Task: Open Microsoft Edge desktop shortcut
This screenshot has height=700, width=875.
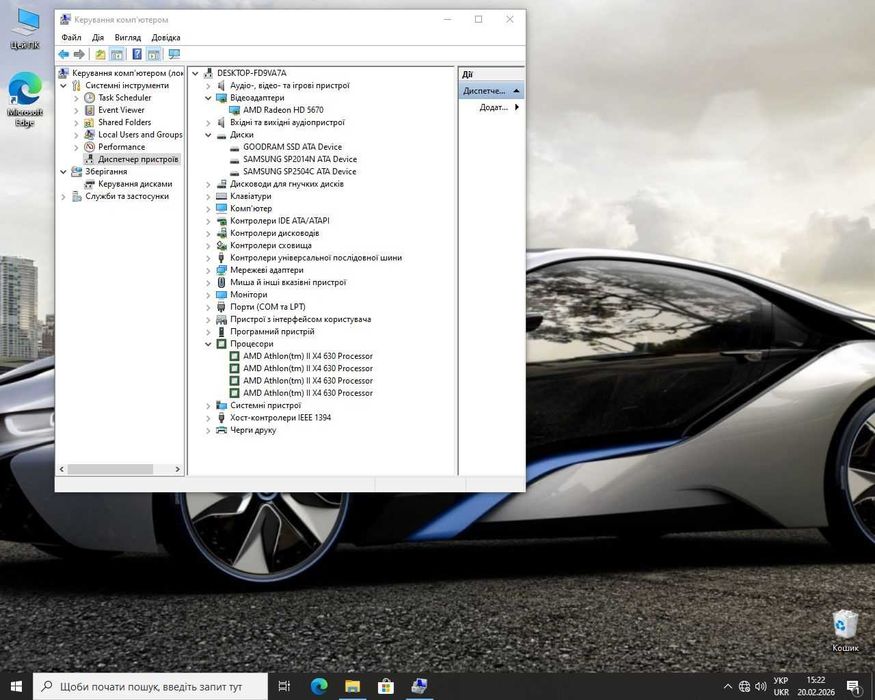Action: (x=25, y=99)
